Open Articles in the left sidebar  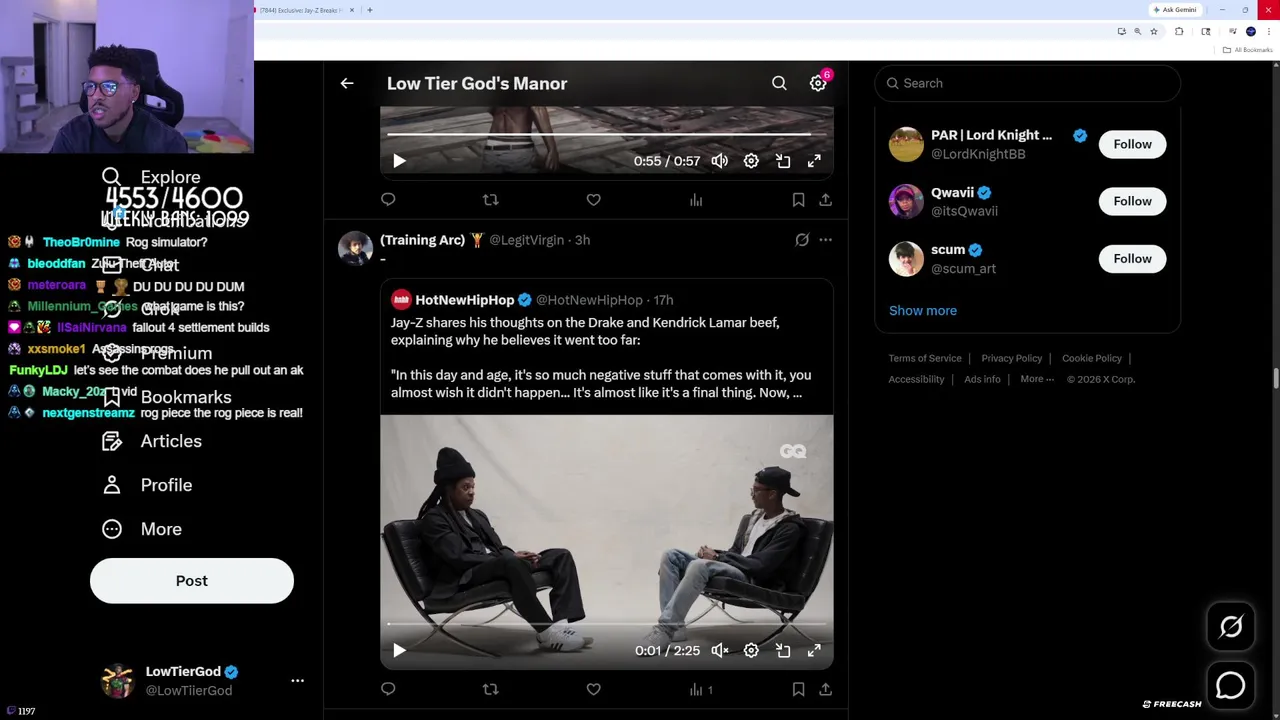click(151, 441)
